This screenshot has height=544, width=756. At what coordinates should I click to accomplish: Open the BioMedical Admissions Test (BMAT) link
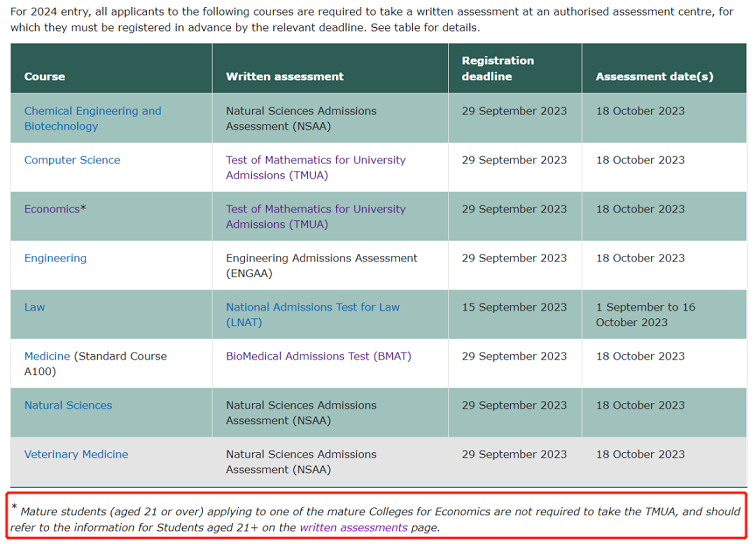pyautogui.click(x=319, y=356)
